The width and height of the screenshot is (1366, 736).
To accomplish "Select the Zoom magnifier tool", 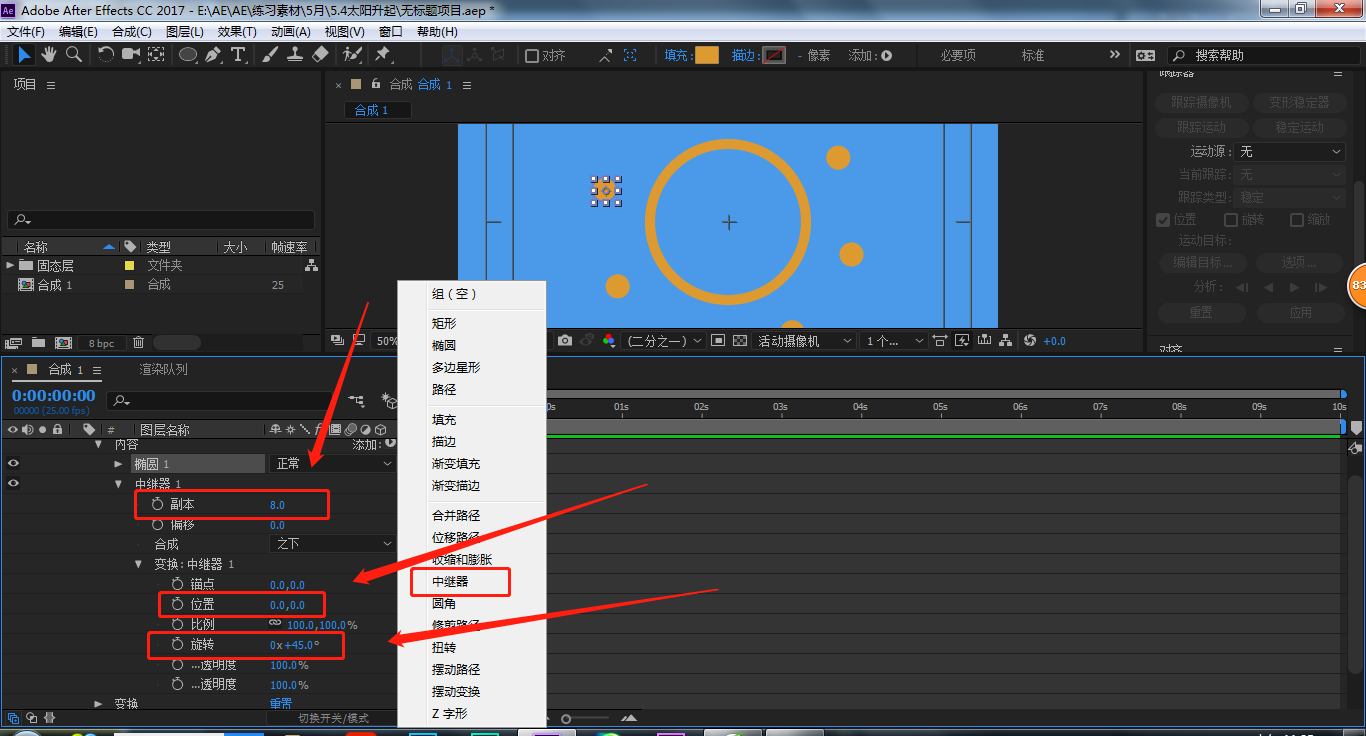I will point(74,55).
